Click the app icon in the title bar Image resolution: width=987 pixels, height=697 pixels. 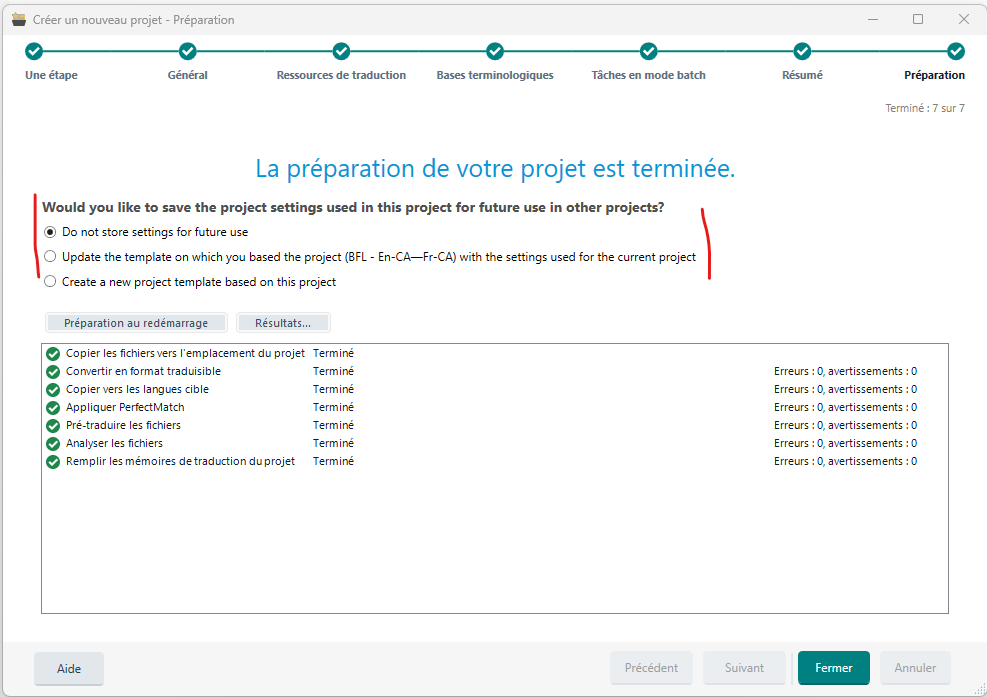coord(19,20)
